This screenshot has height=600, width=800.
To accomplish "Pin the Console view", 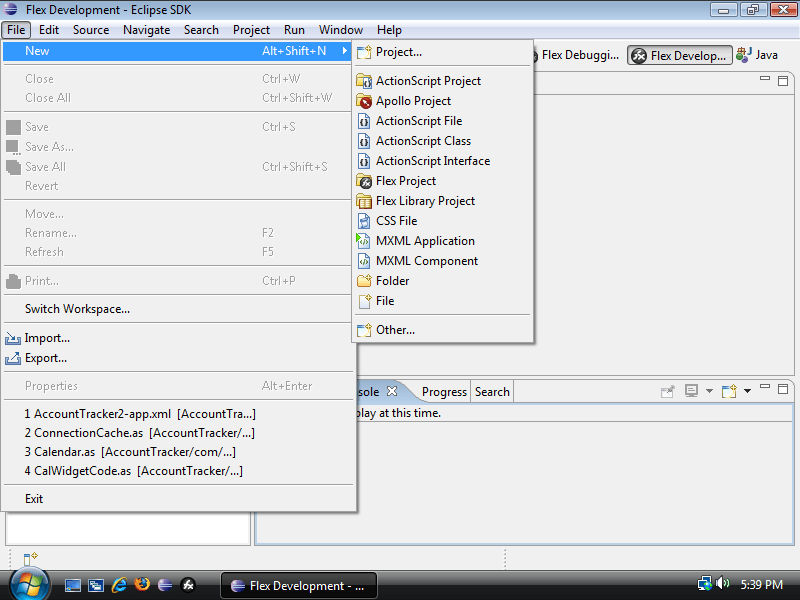I will (x=668, y=391).
